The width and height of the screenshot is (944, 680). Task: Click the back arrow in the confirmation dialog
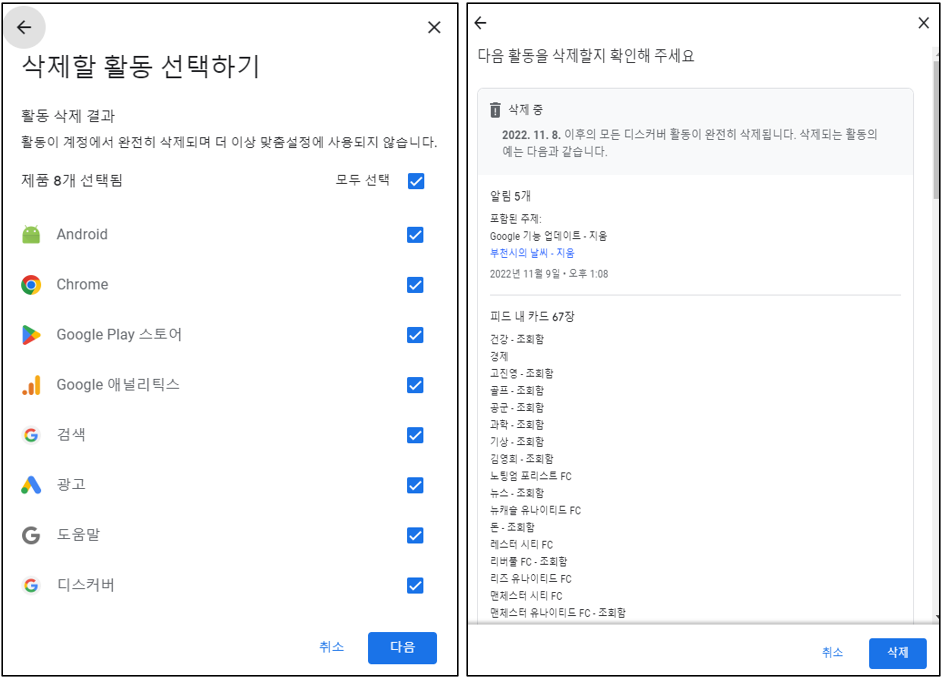click(482, 22)
